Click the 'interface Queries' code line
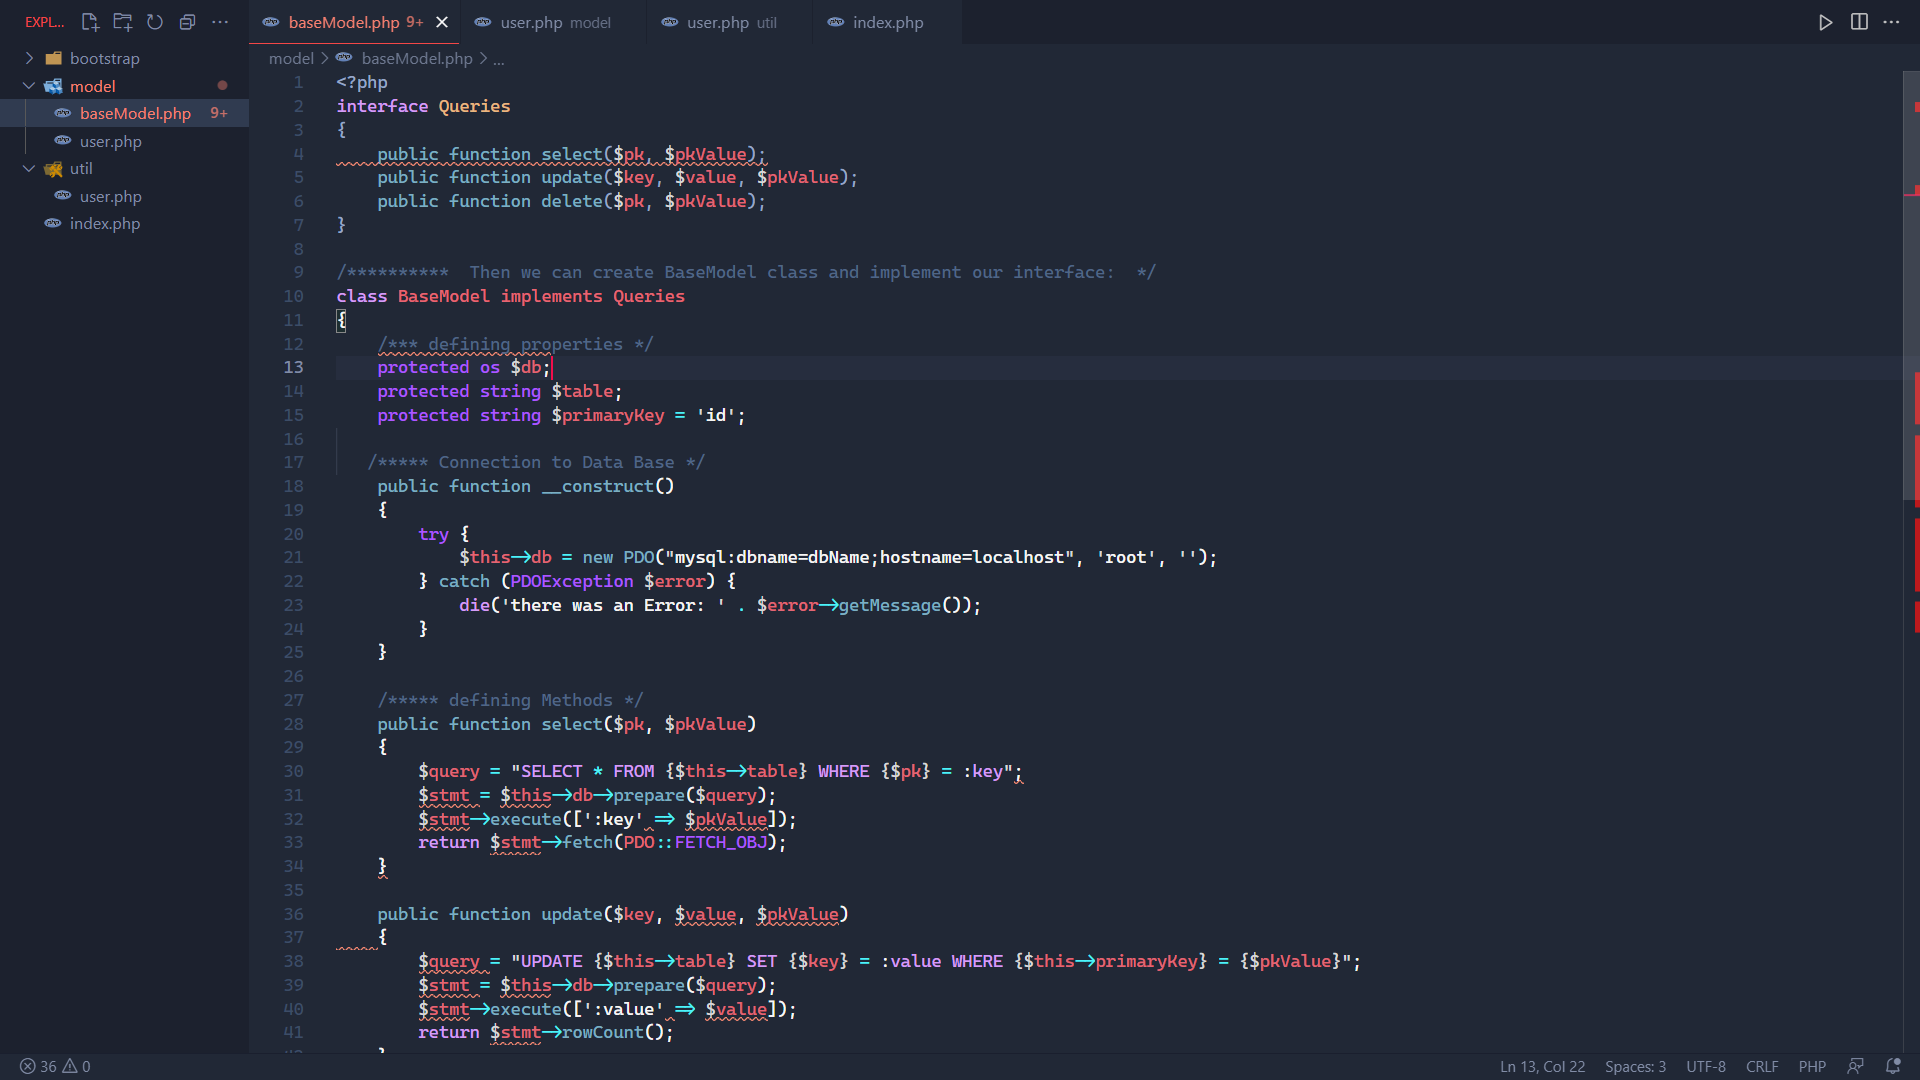This screenshot has height=1080, width=1920. click(x=423, y=106)
